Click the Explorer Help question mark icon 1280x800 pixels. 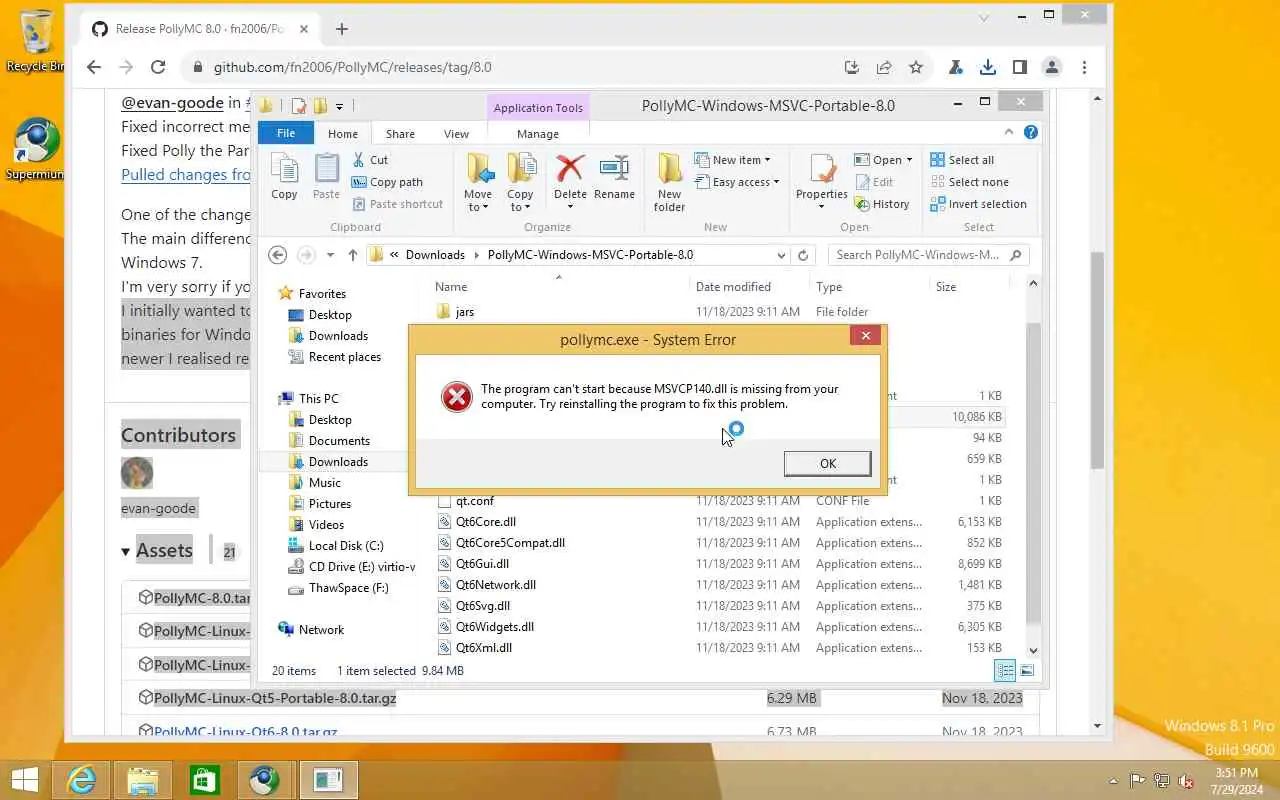(x=1031, y=132)
